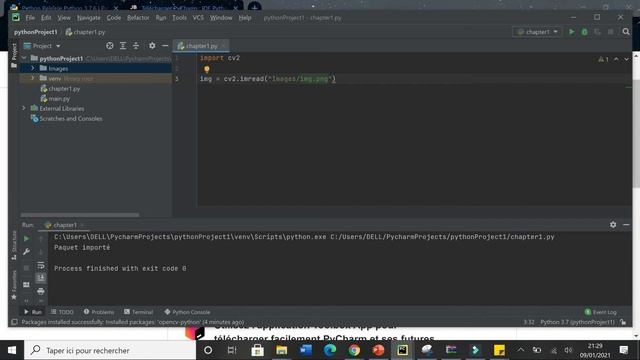Open the Terminal tool window
The width and height of the screenshot is (640, 360).
tap(138, 312)
